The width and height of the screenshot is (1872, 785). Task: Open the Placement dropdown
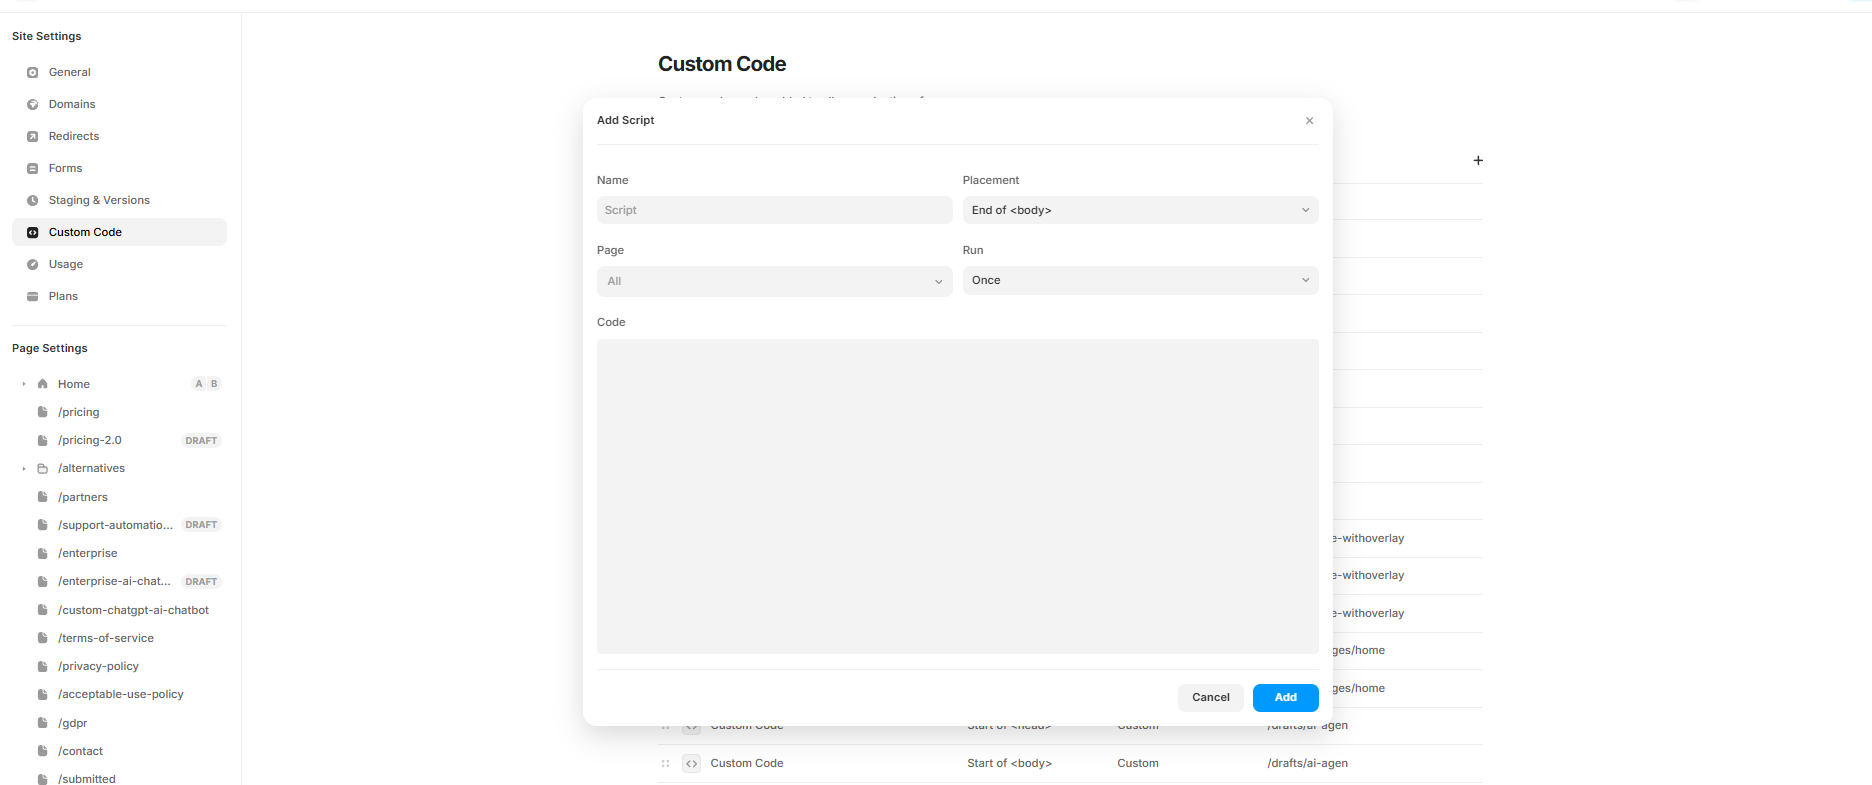tap(1139, 210)
